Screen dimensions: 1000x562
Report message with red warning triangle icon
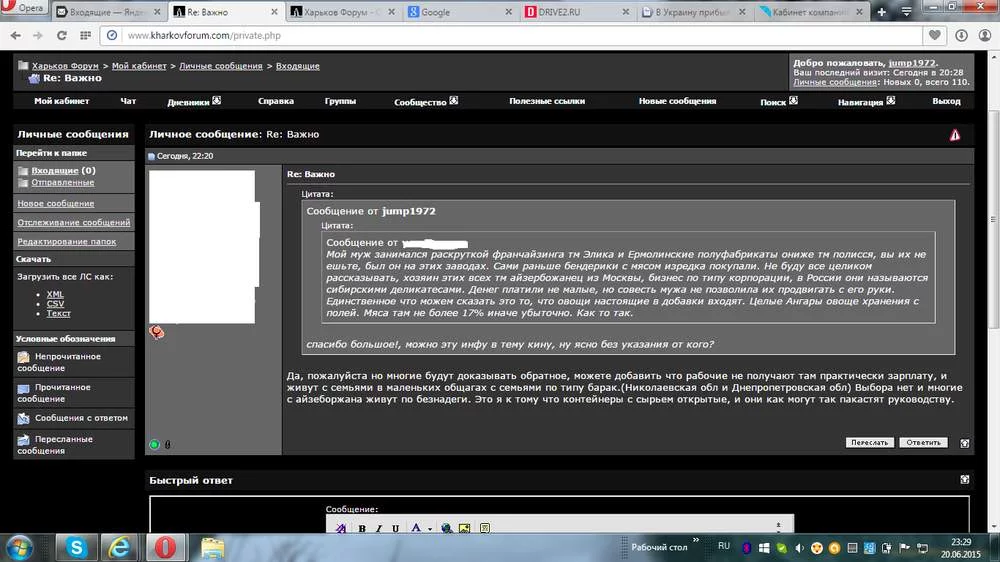[955, 135]
